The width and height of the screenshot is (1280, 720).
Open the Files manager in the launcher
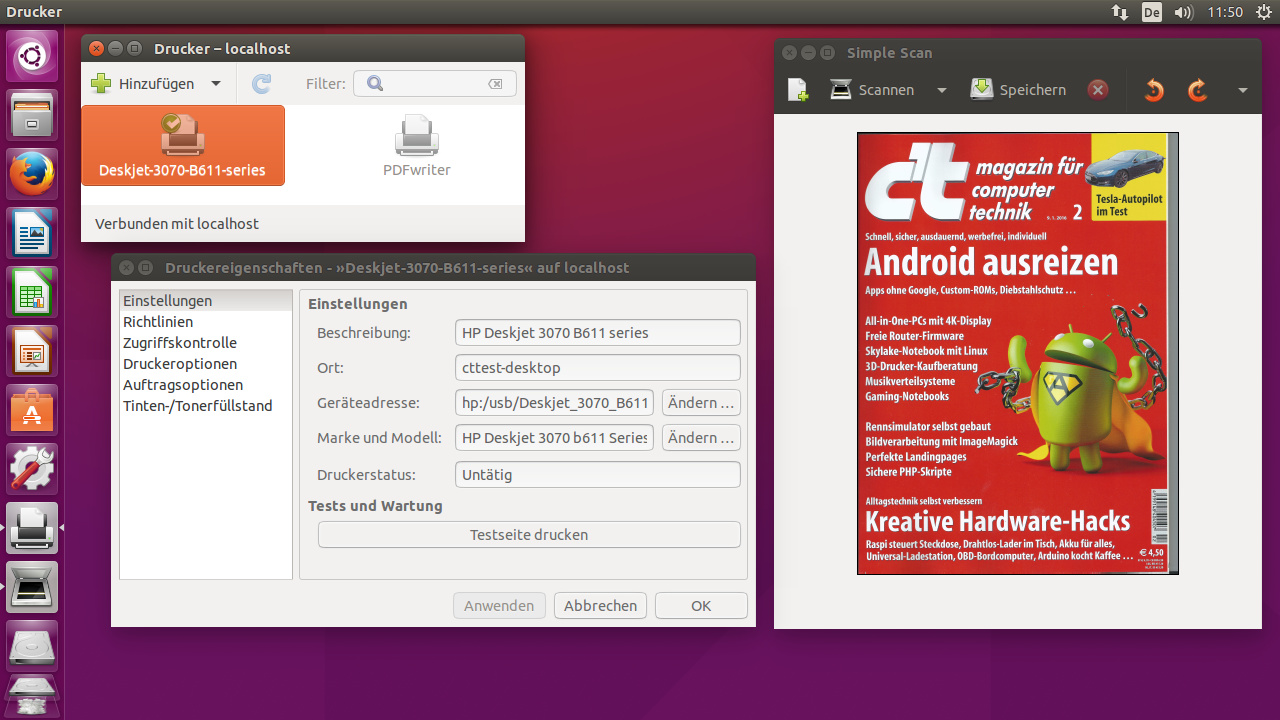click(x=33, y=116)
